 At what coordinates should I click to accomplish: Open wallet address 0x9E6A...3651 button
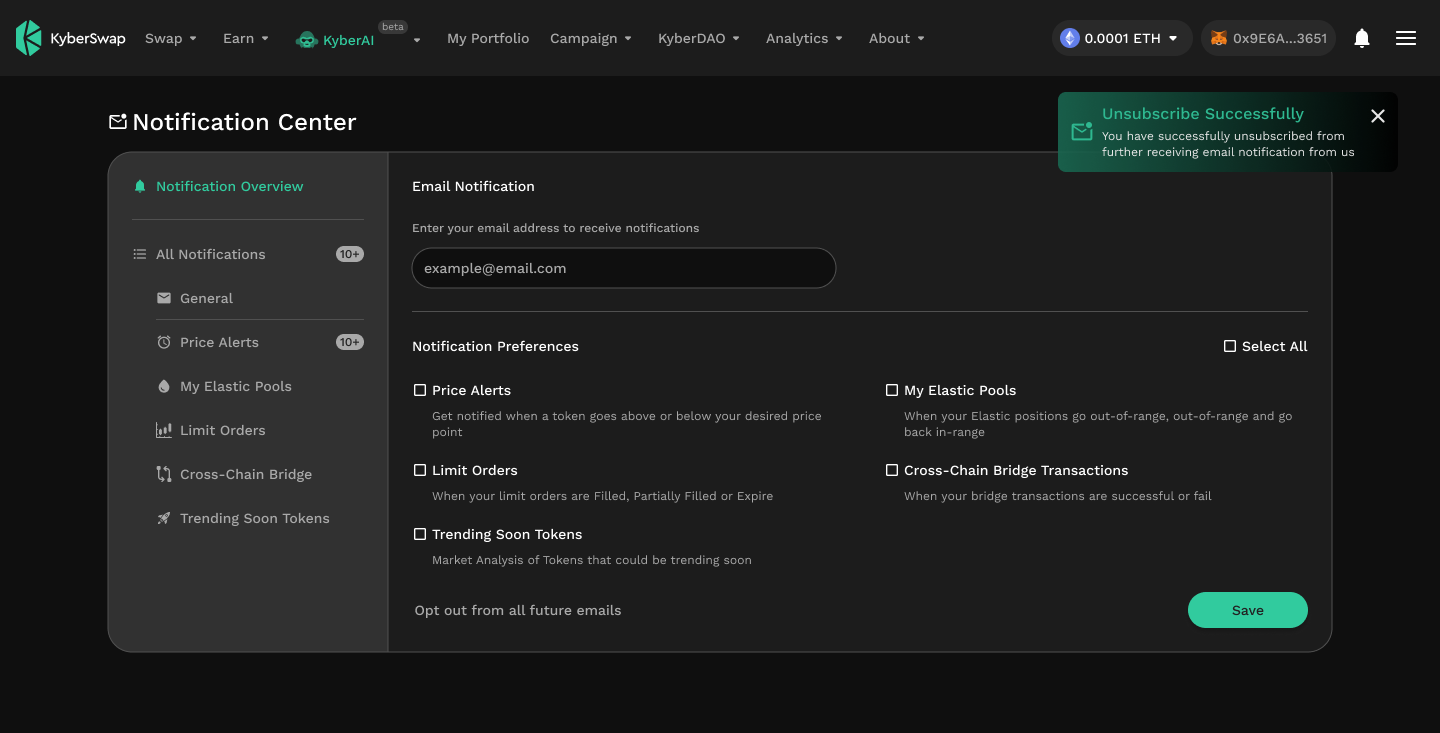click(x=1268, y=38)
